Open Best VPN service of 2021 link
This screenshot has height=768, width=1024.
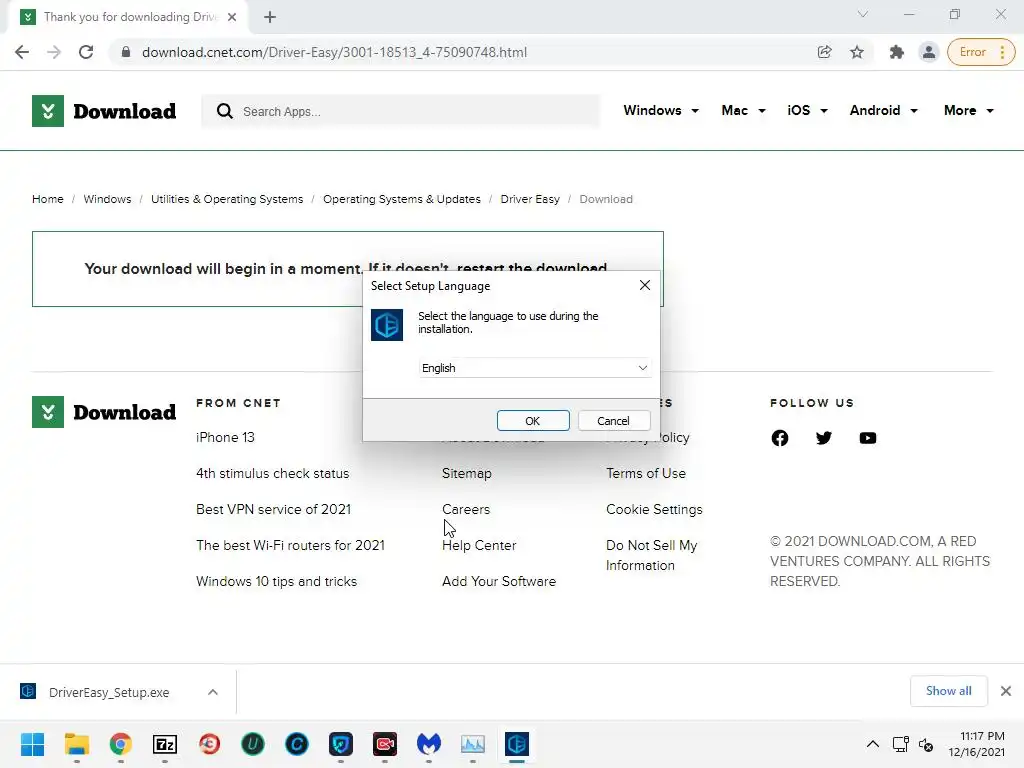(273, 509)
